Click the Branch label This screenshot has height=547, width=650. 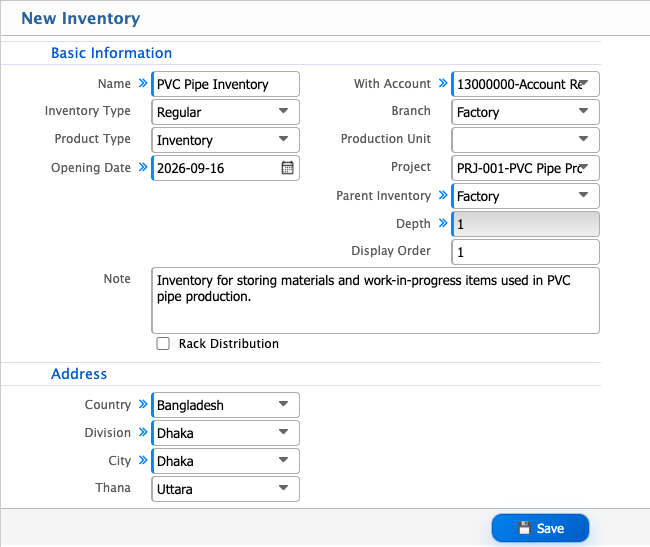(411, 111)
